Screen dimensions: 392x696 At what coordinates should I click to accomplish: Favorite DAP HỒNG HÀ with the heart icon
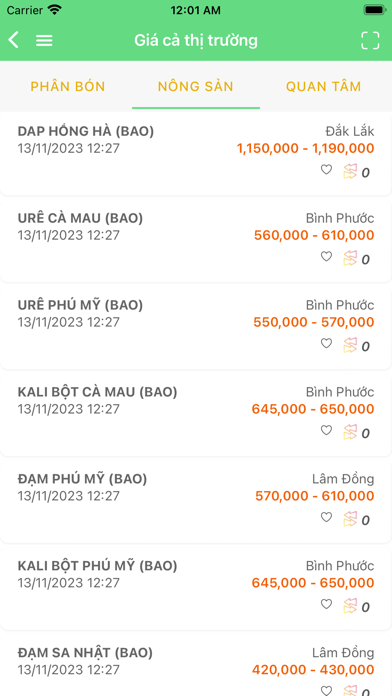326,170
